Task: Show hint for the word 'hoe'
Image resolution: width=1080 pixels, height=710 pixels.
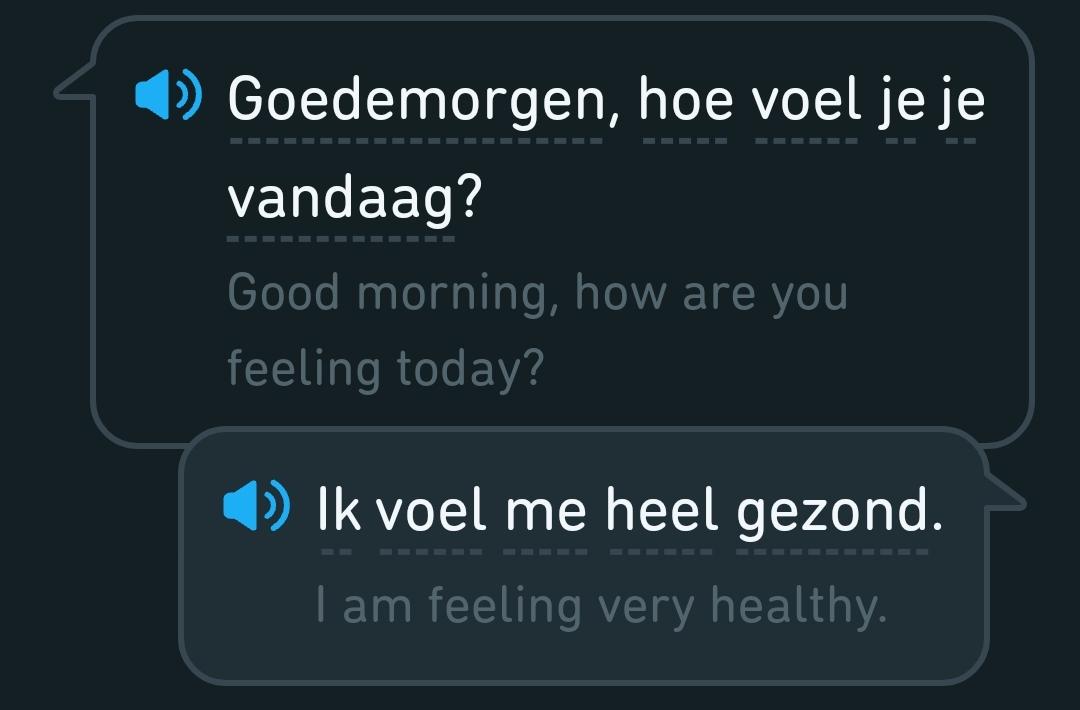Action: 685,99
